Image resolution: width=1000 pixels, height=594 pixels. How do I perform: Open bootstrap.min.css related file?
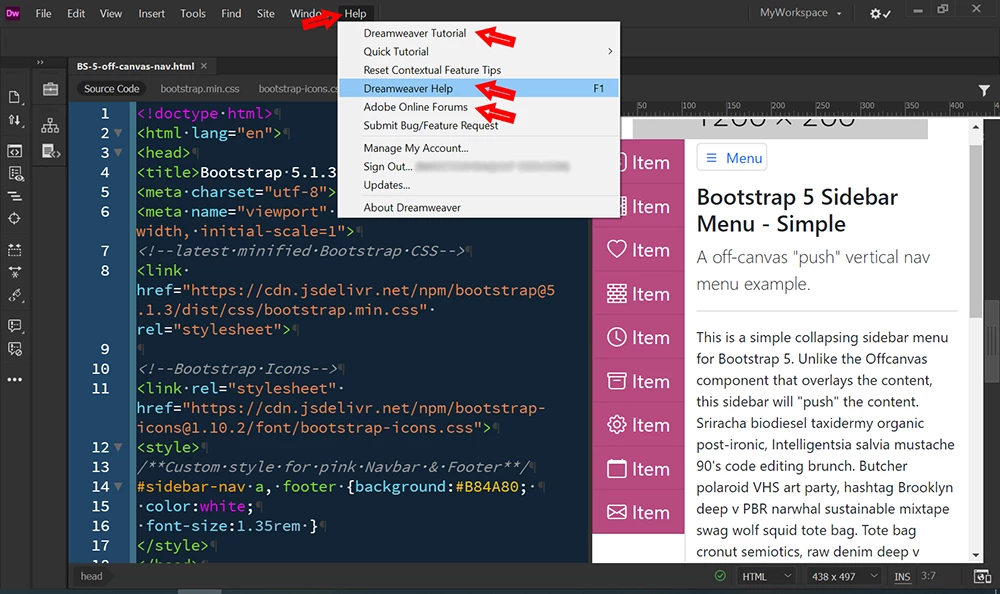[x=200, y=89]
